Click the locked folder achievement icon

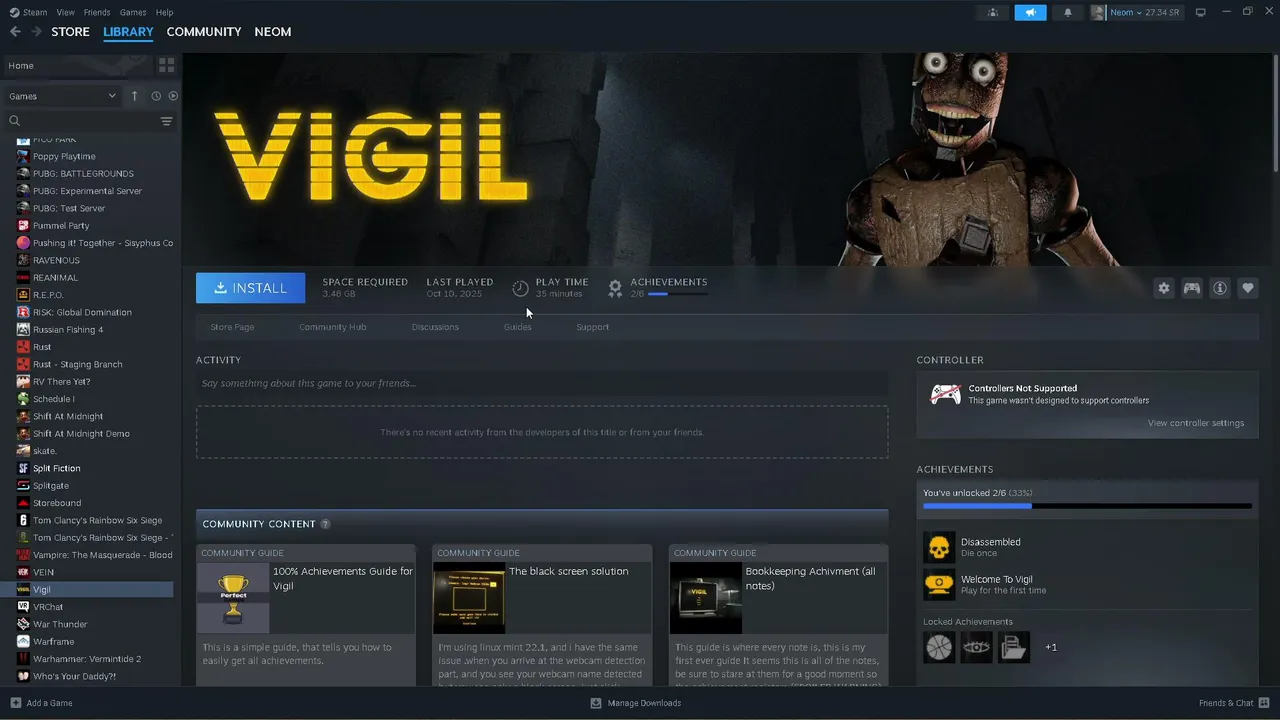click(1014, 647)
